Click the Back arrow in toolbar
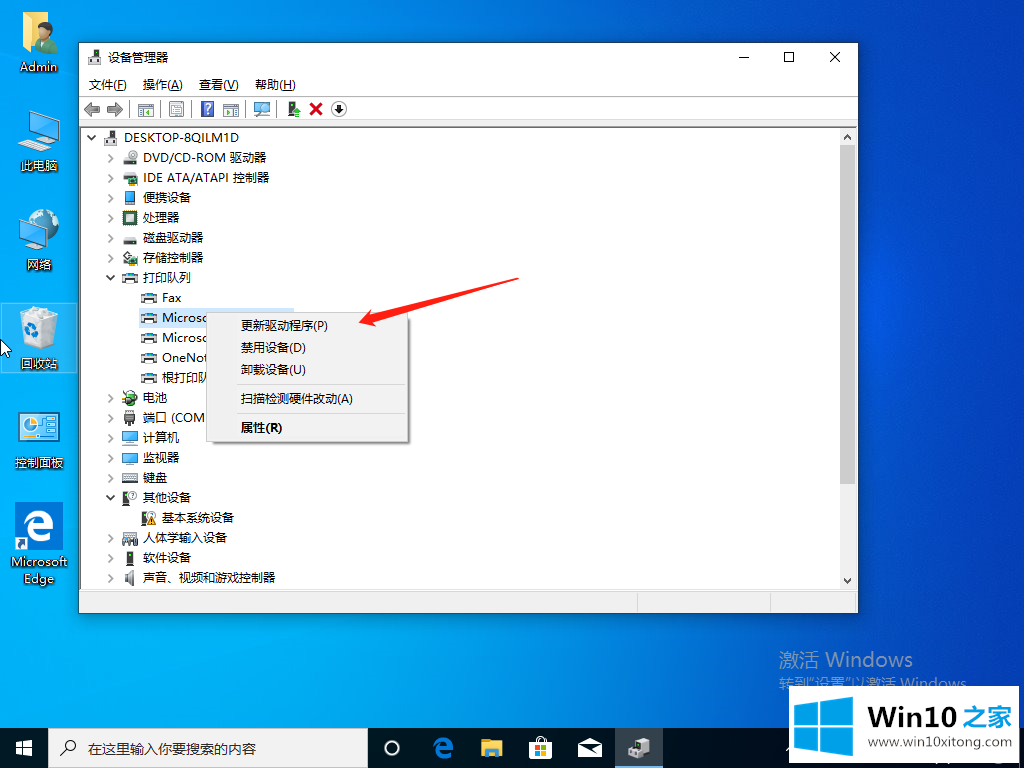Viewport: 1024px width, 768px height. click(92, 109)
